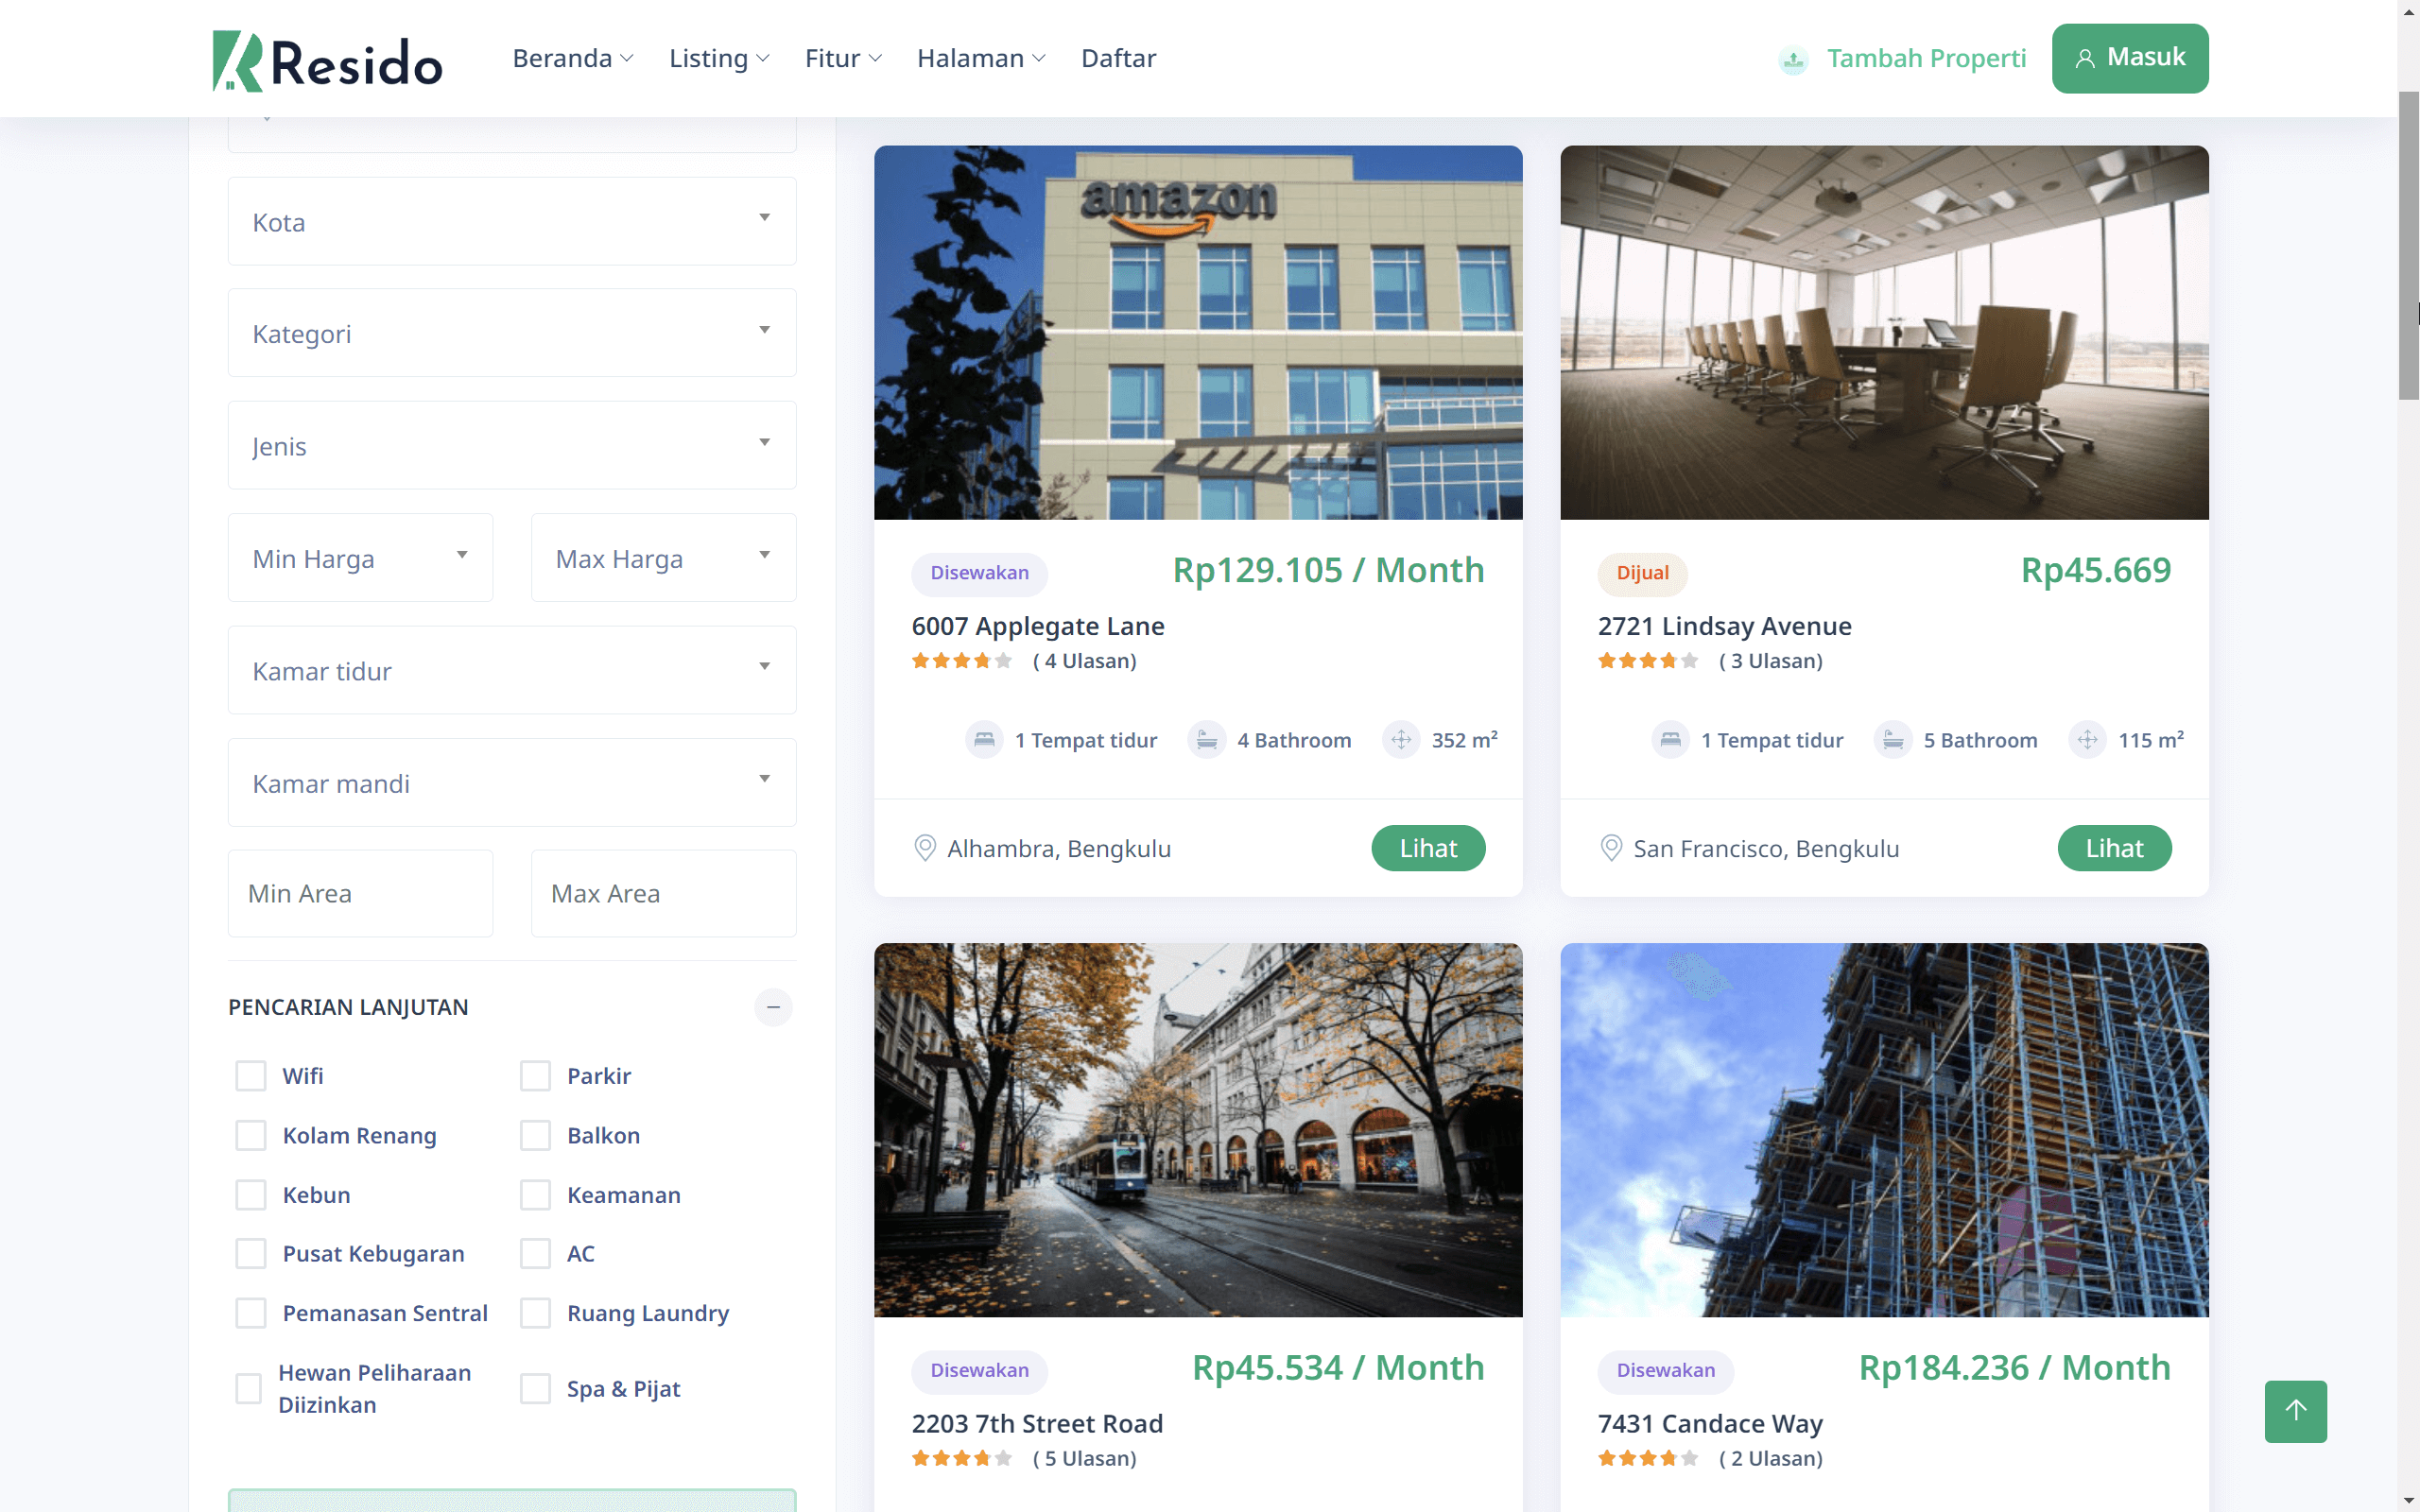The height and width of the screenshot is (1512, 2420).
Task: Click location pin icon near San Francisco, Bengkulu
Action: (x=1611, y=848)
